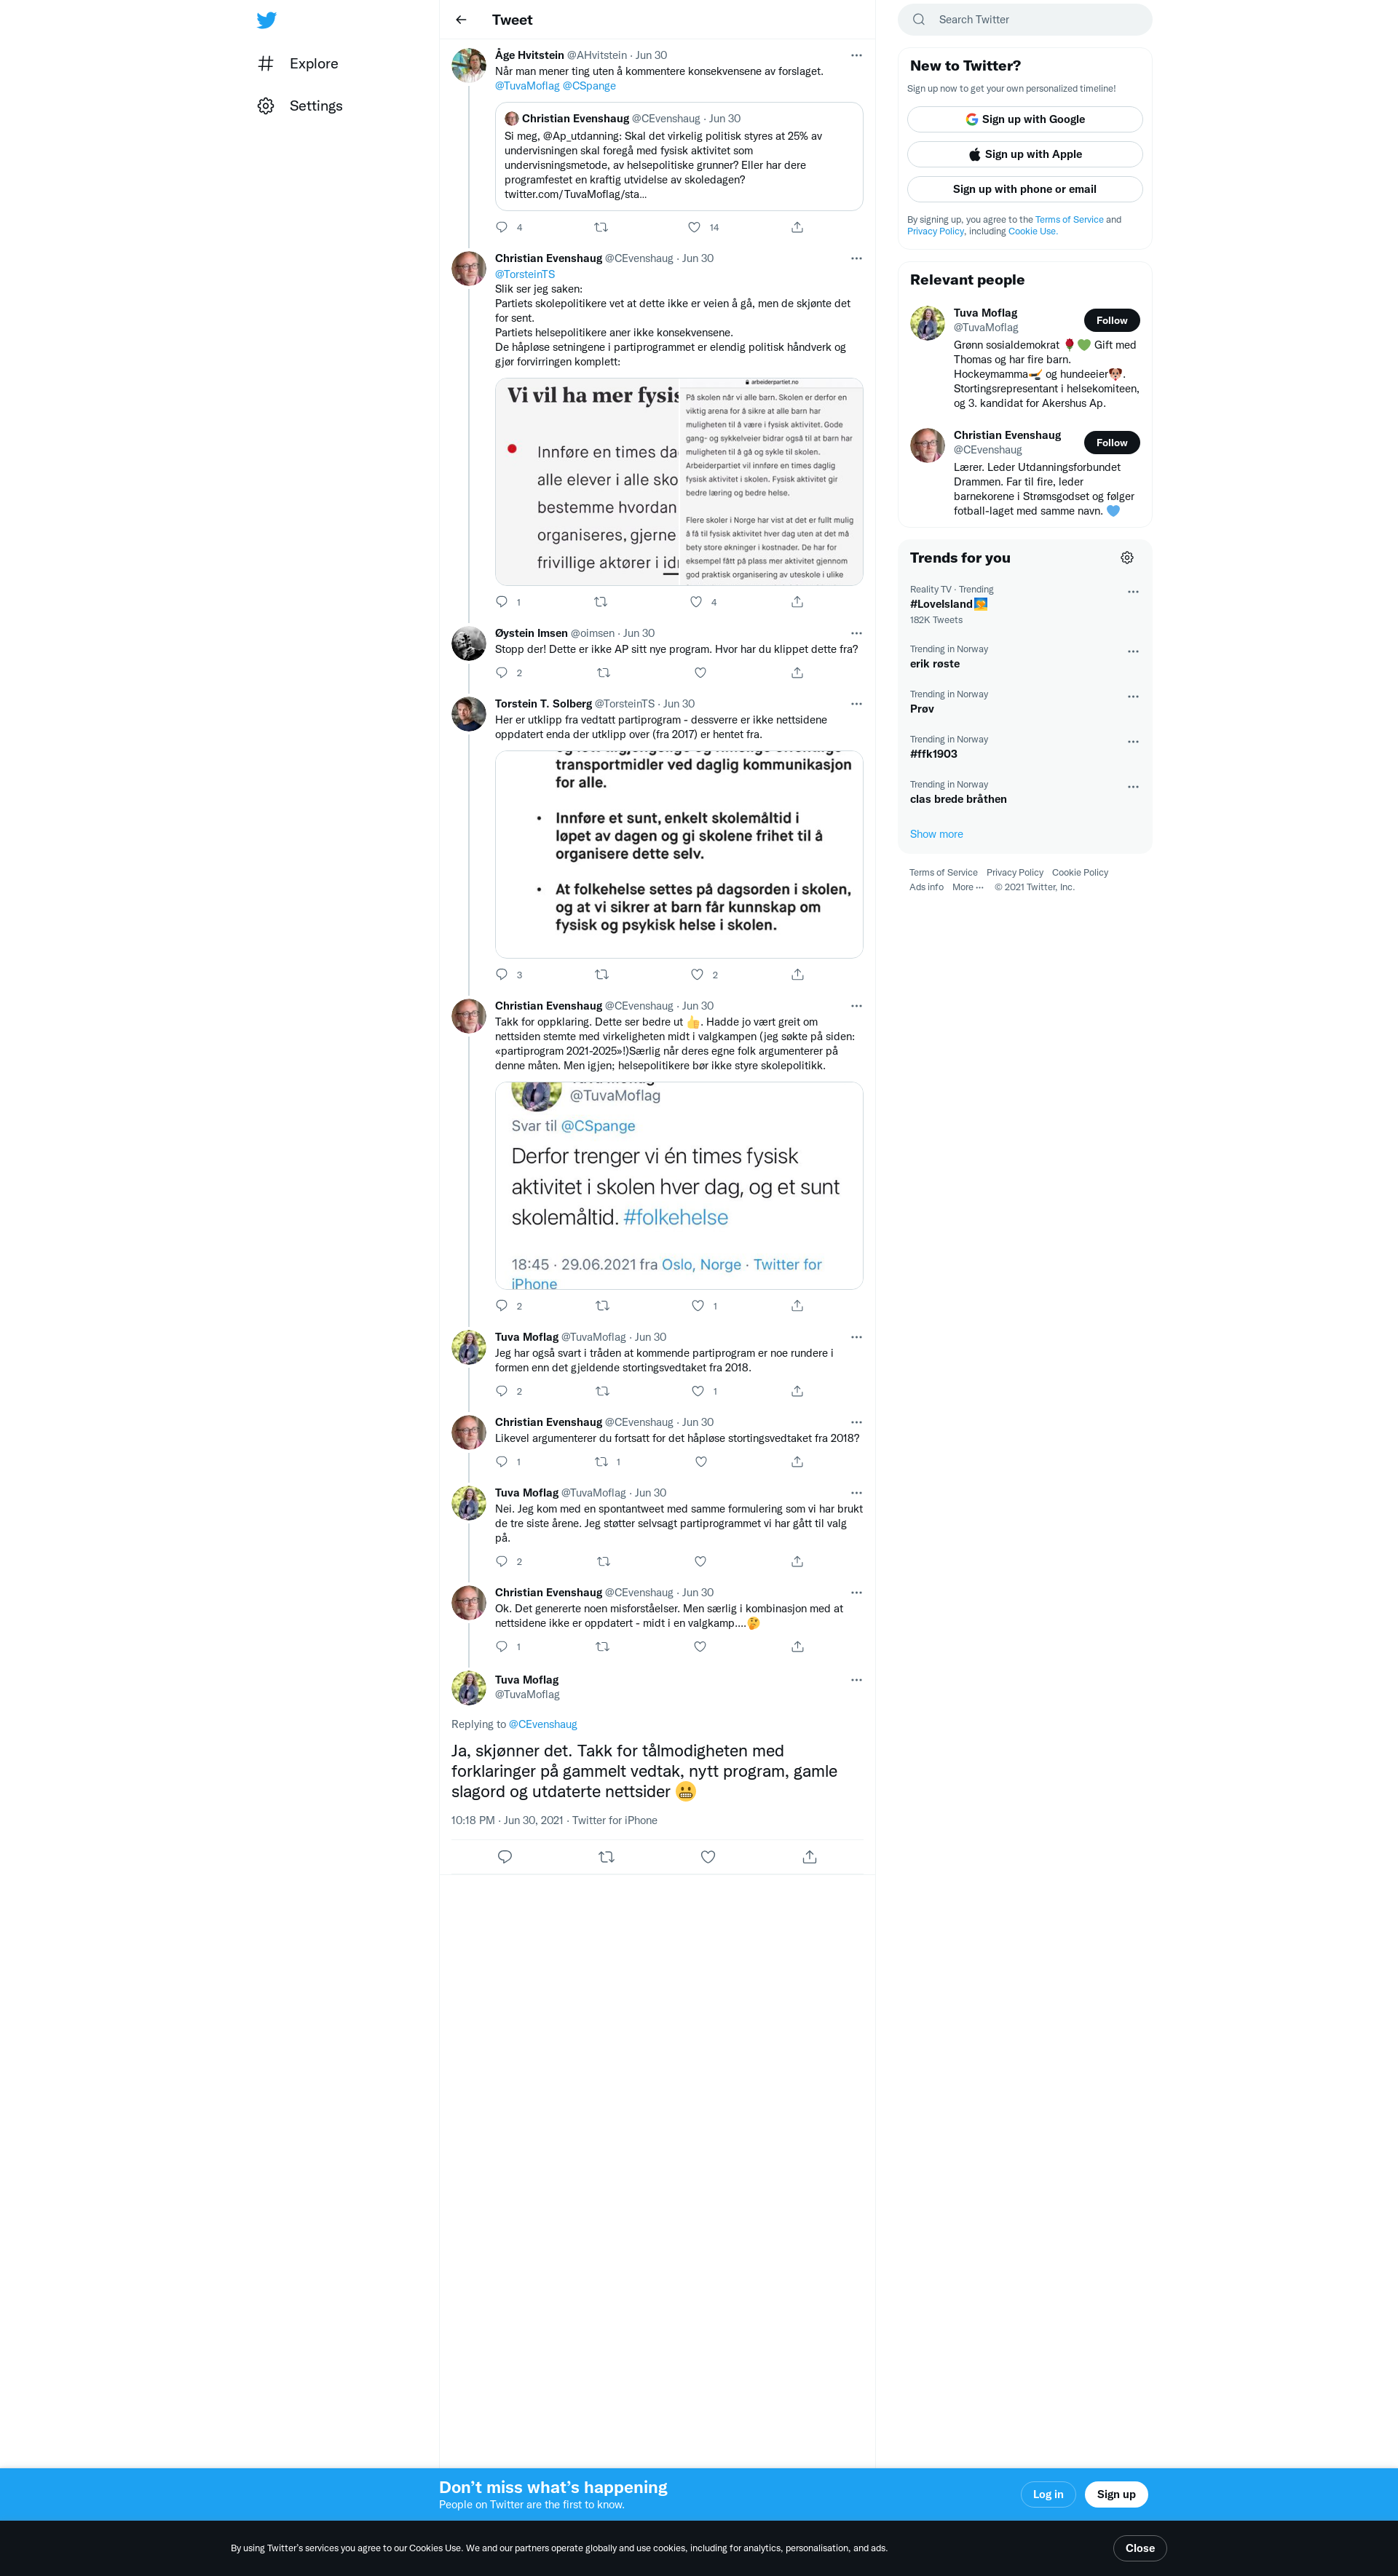
Task: Click the Log in button
Action: 1048,2494
